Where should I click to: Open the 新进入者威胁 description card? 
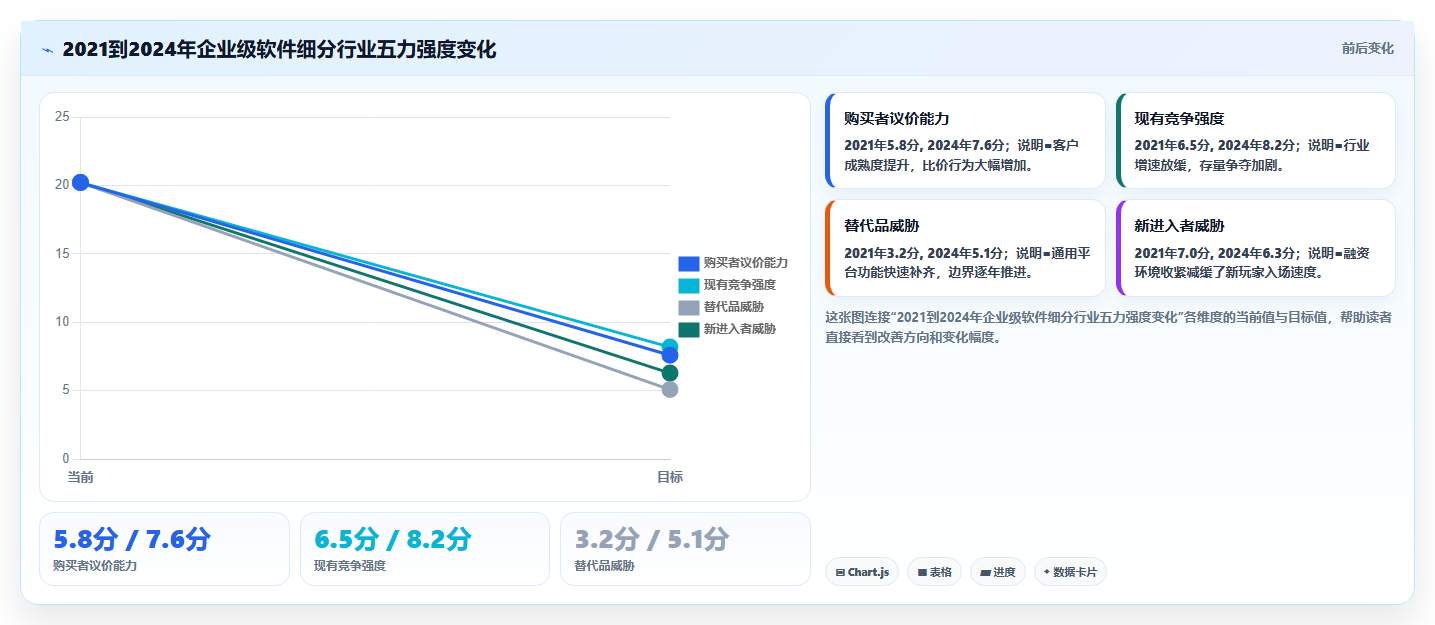1255,248
